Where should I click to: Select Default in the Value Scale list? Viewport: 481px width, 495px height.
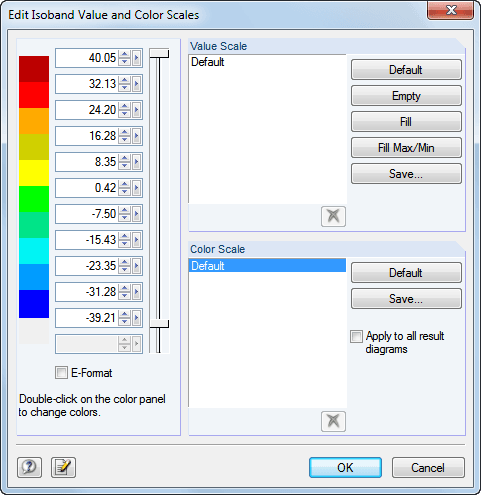click(x=267, y=62)
